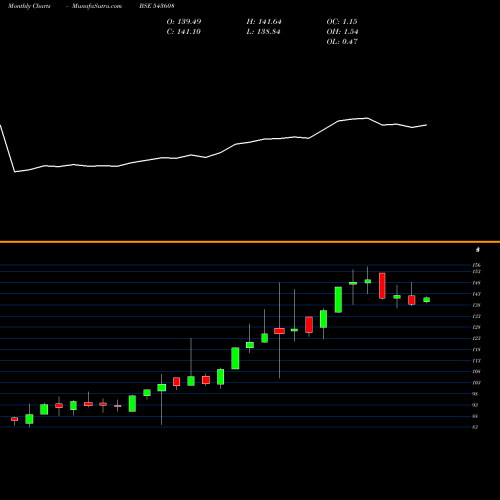
Task: Click the low value "L: 138.84"
Action: (263, 32)
